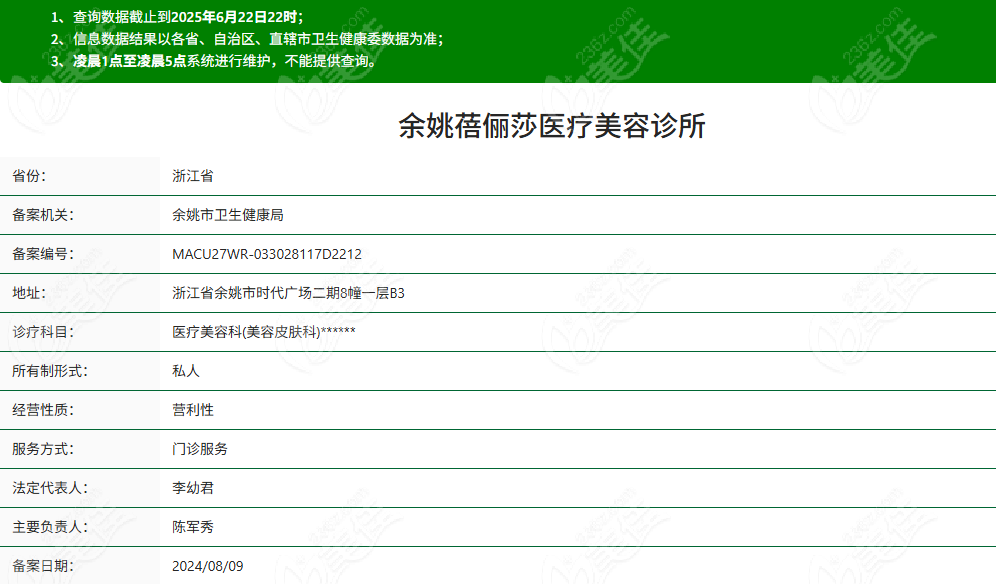The height and width of the screenshot is (584, 996).
Task: Click the label 法定代表人:
Action: [x=50, y=488]
